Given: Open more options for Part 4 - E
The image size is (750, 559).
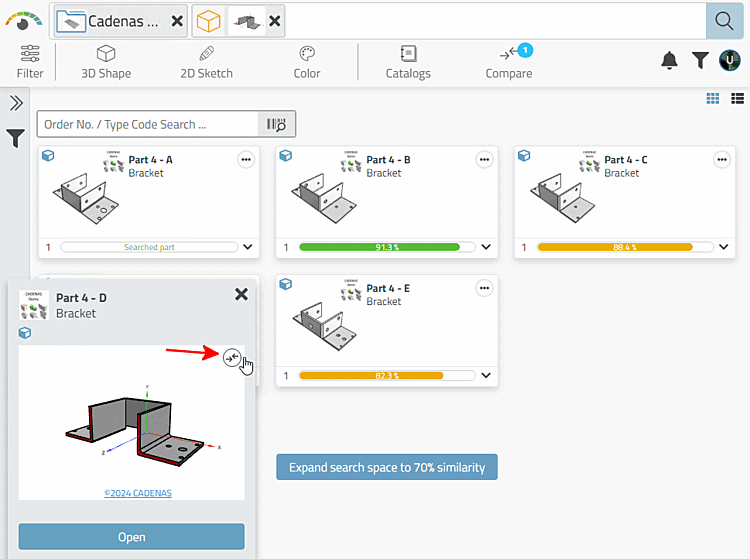Looking at the screenshot, I should pos(484,288).
